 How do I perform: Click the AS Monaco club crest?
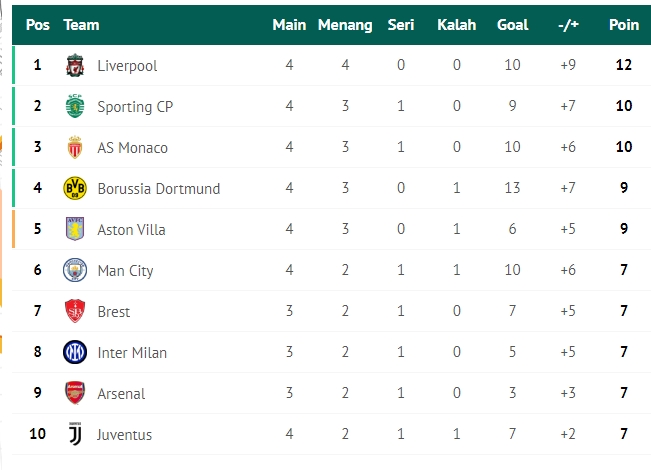(x=75, y=147)
